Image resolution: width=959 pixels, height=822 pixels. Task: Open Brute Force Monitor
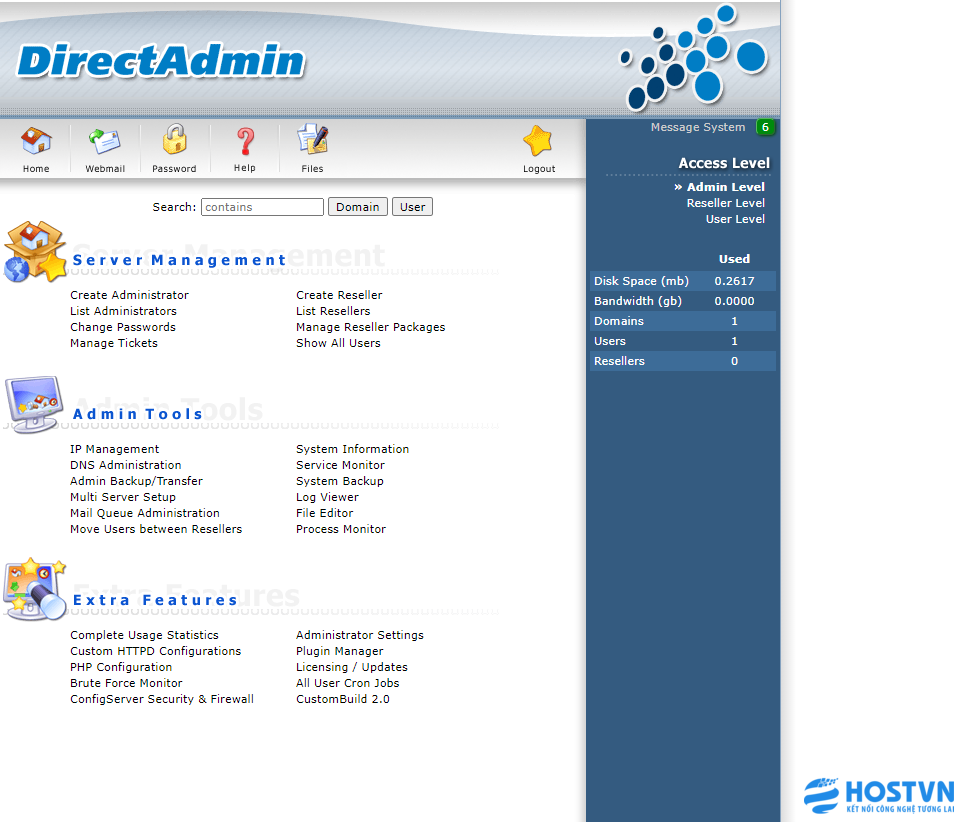[x=127, y=683]
